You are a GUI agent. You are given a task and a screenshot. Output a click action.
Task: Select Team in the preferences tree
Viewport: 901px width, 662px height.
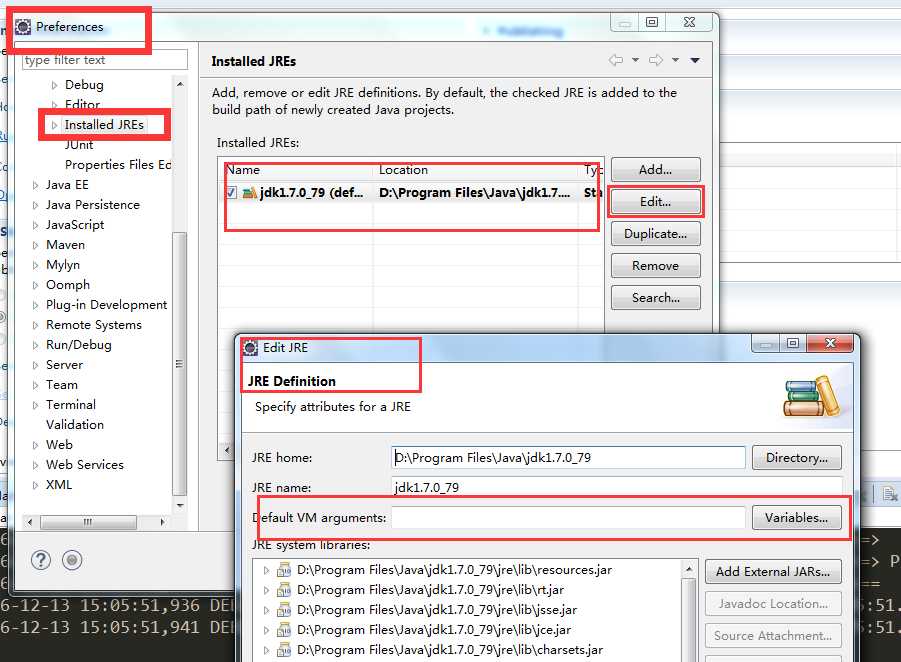coord(61,385)
